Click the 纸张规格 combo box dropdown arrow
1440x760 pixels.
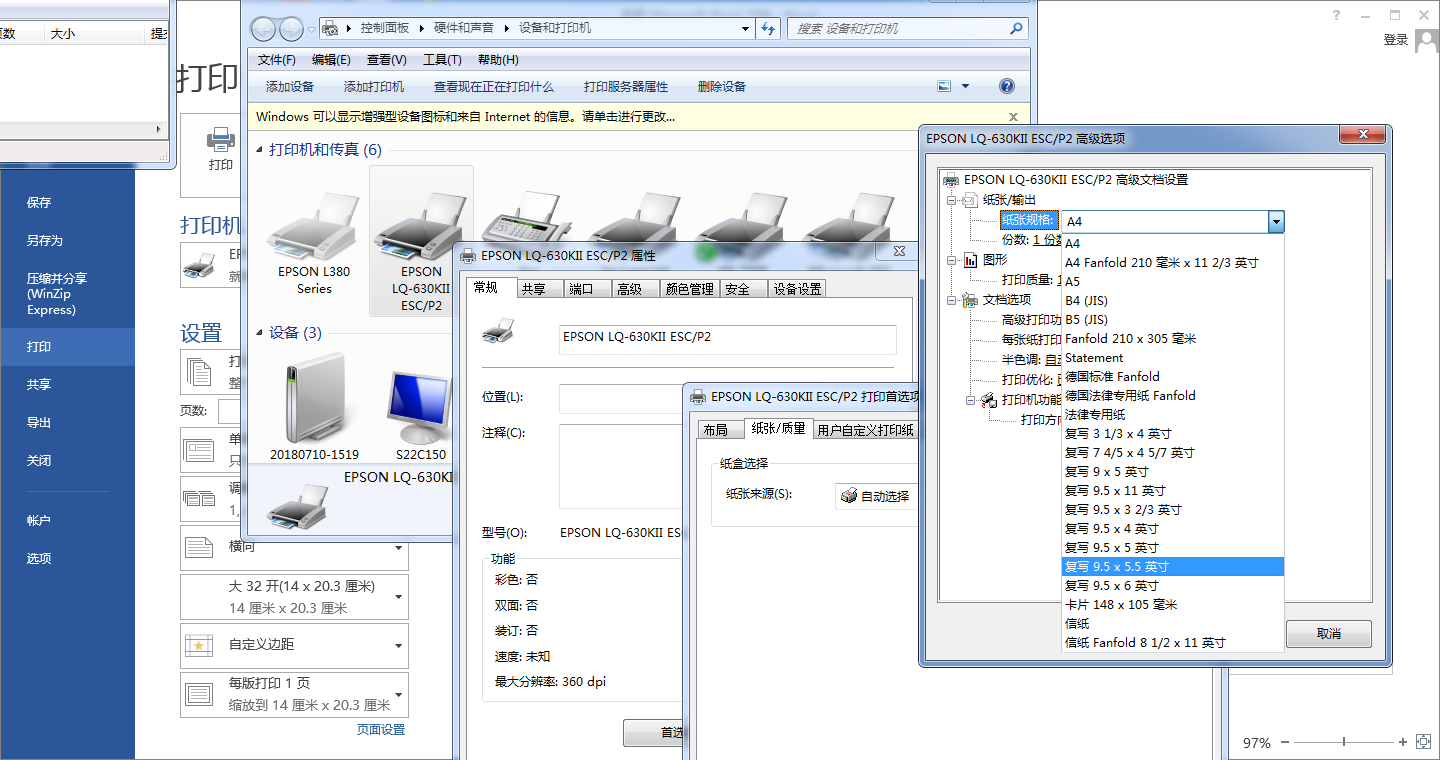pos(1276,222)
